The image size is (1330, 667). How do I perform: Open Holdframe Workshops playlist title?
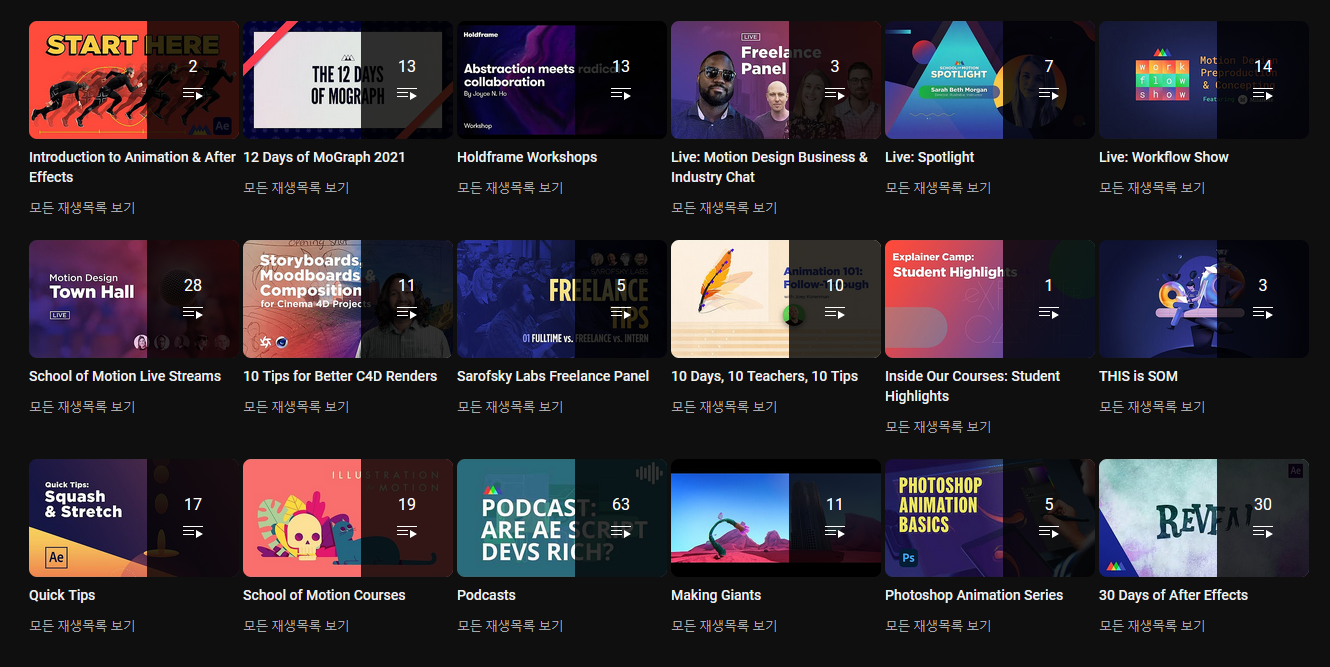527,157
